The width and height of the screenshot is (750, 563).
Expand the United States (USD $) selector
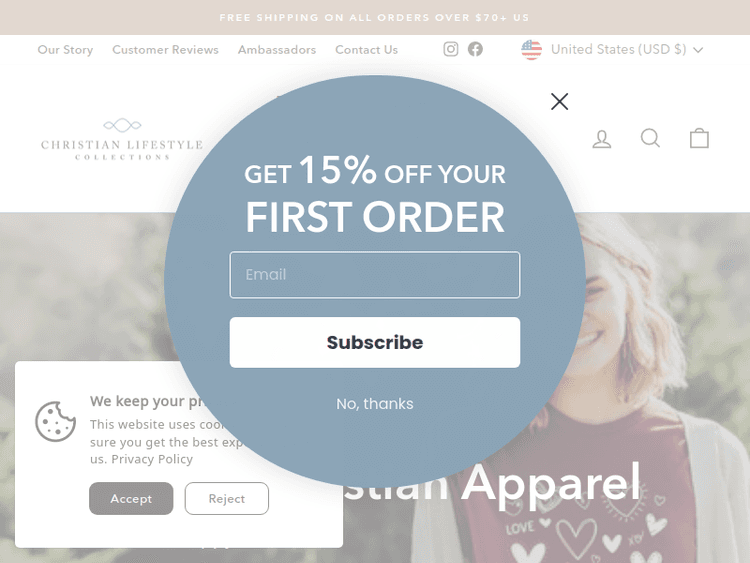coord(612,50)
